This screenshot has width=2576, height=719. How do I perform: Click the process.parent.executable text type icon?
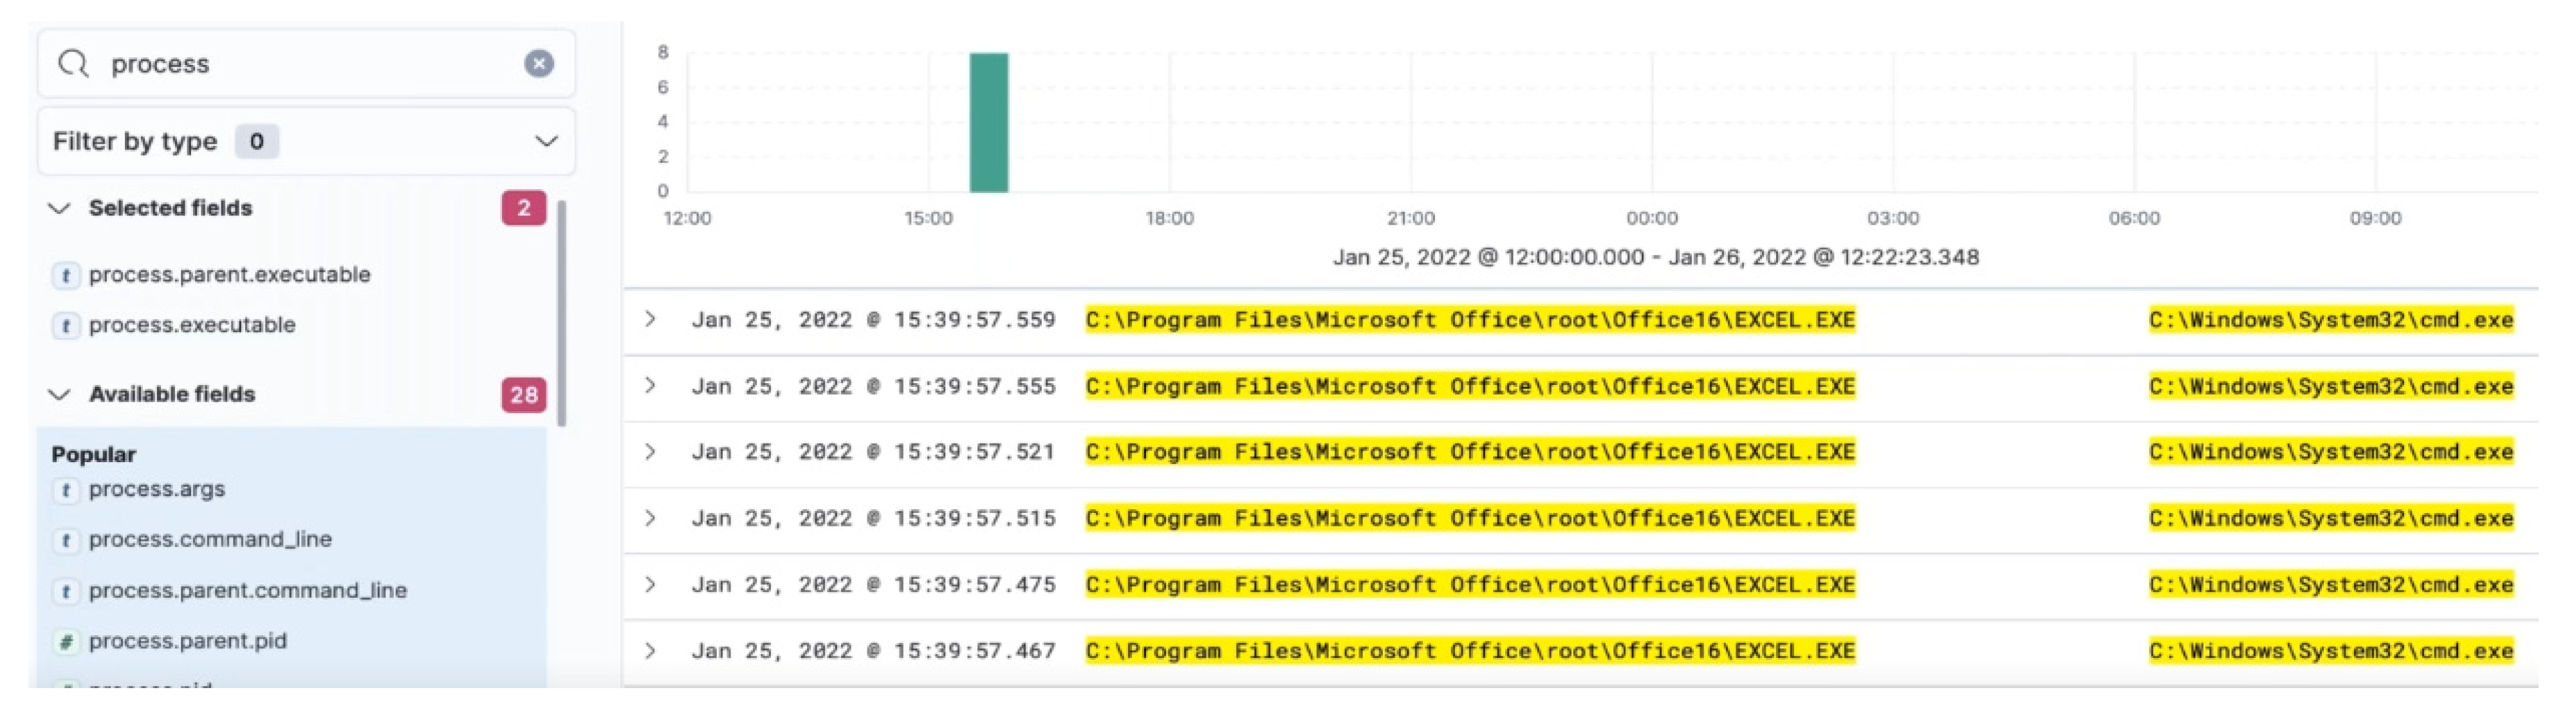pyautogui.click(x=65, y=275)
